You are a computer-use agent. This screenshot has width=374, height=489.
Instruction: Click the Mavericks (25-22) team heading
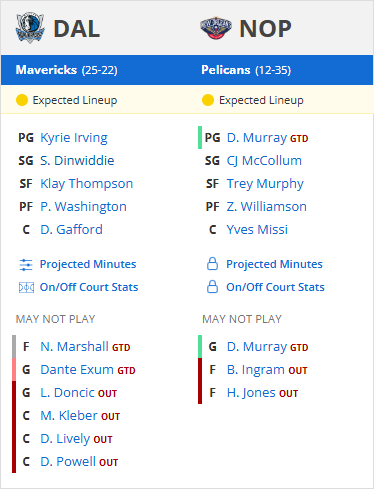click(67, 70)
